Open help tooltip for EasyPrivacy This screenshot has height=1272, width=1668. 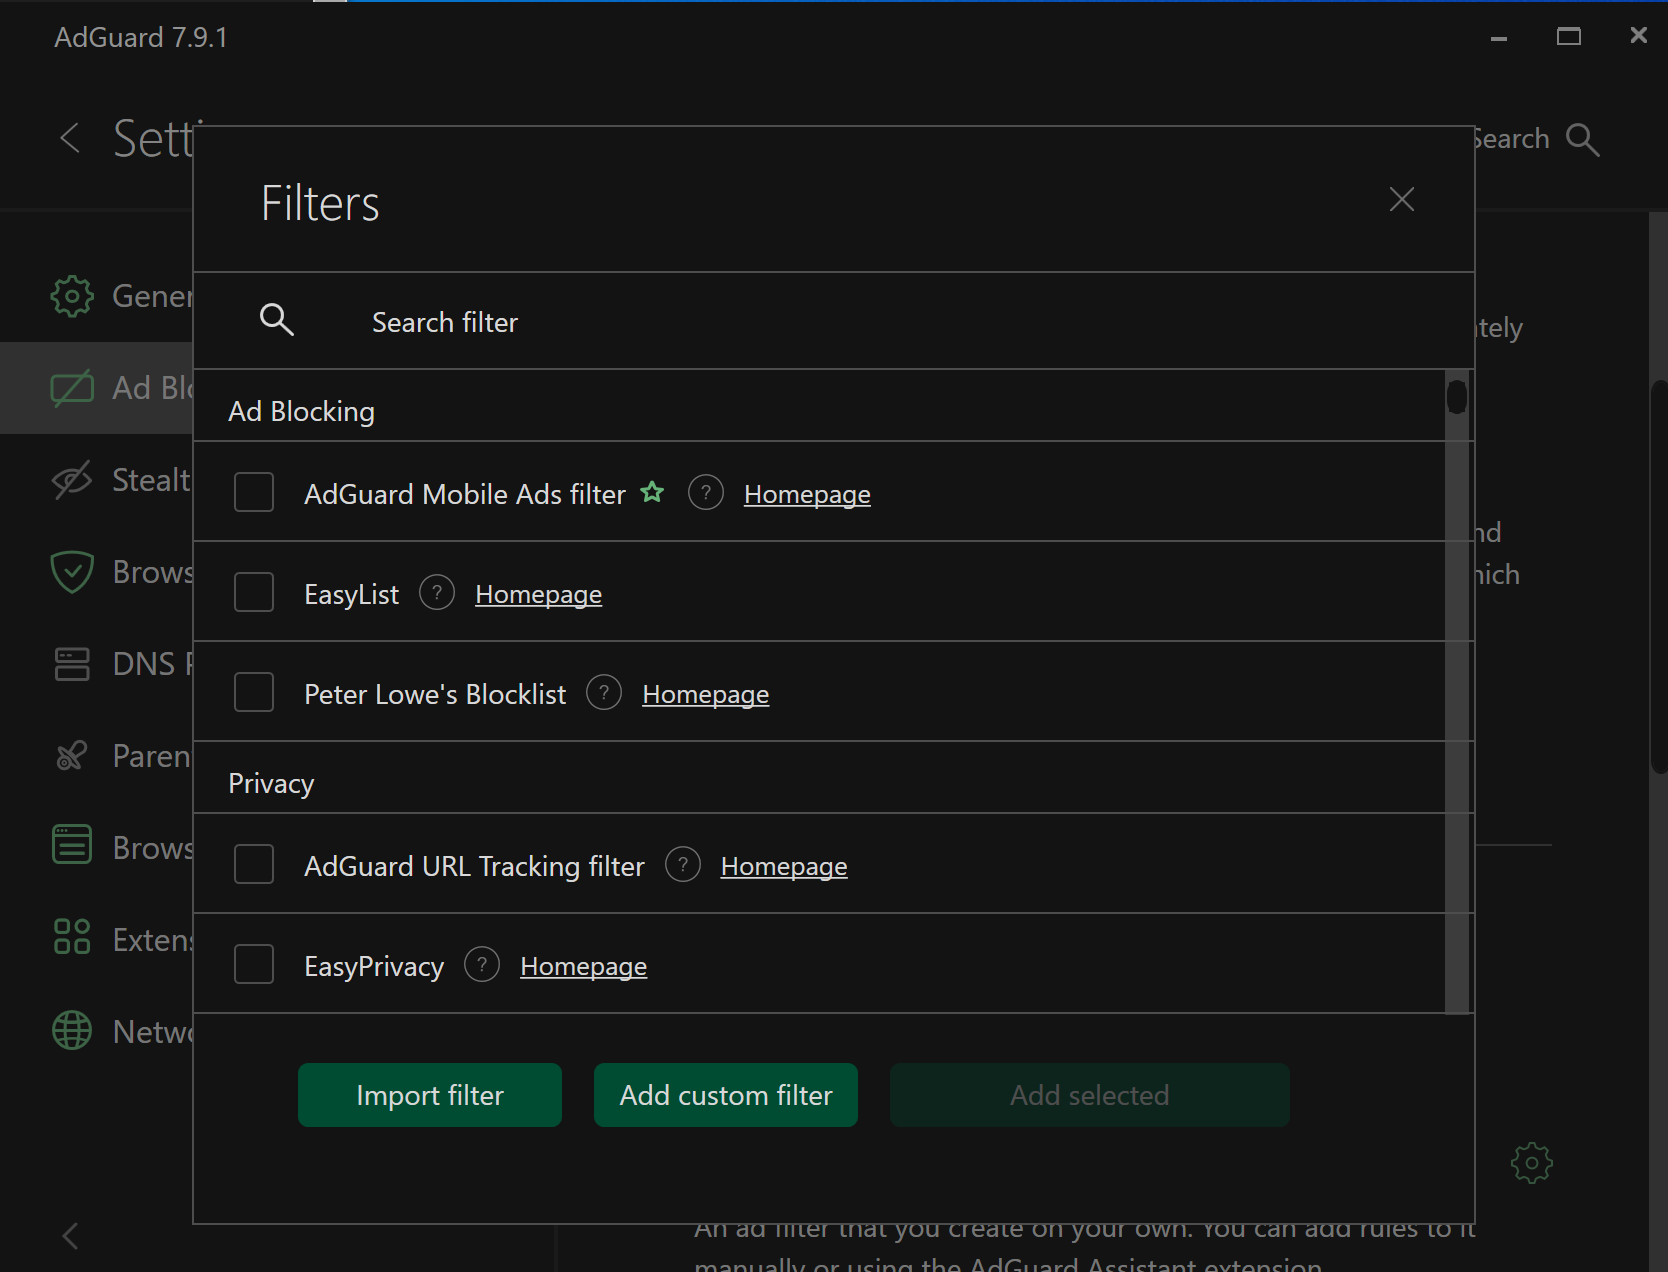coord(482,965)
